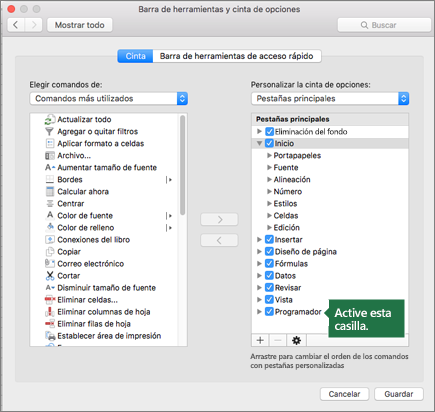Switch to Barra de herramientas de acceso rápido tab
435x412 pixels.
click(x=237, y=56)
